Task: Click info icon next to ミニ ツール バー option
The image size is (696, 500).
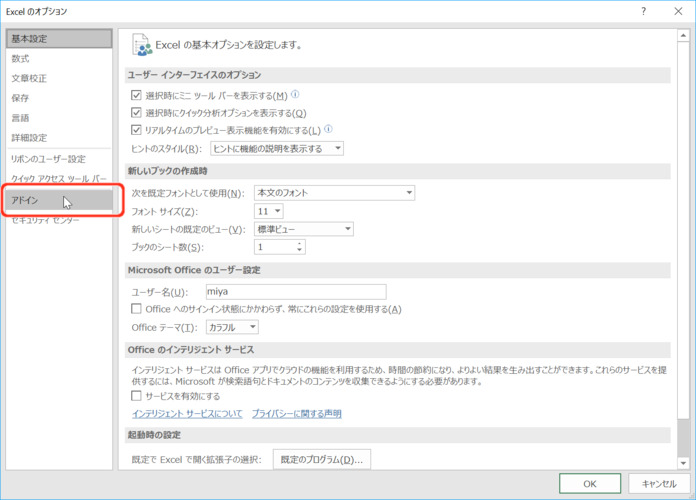Action: click(x=295, y=94)
